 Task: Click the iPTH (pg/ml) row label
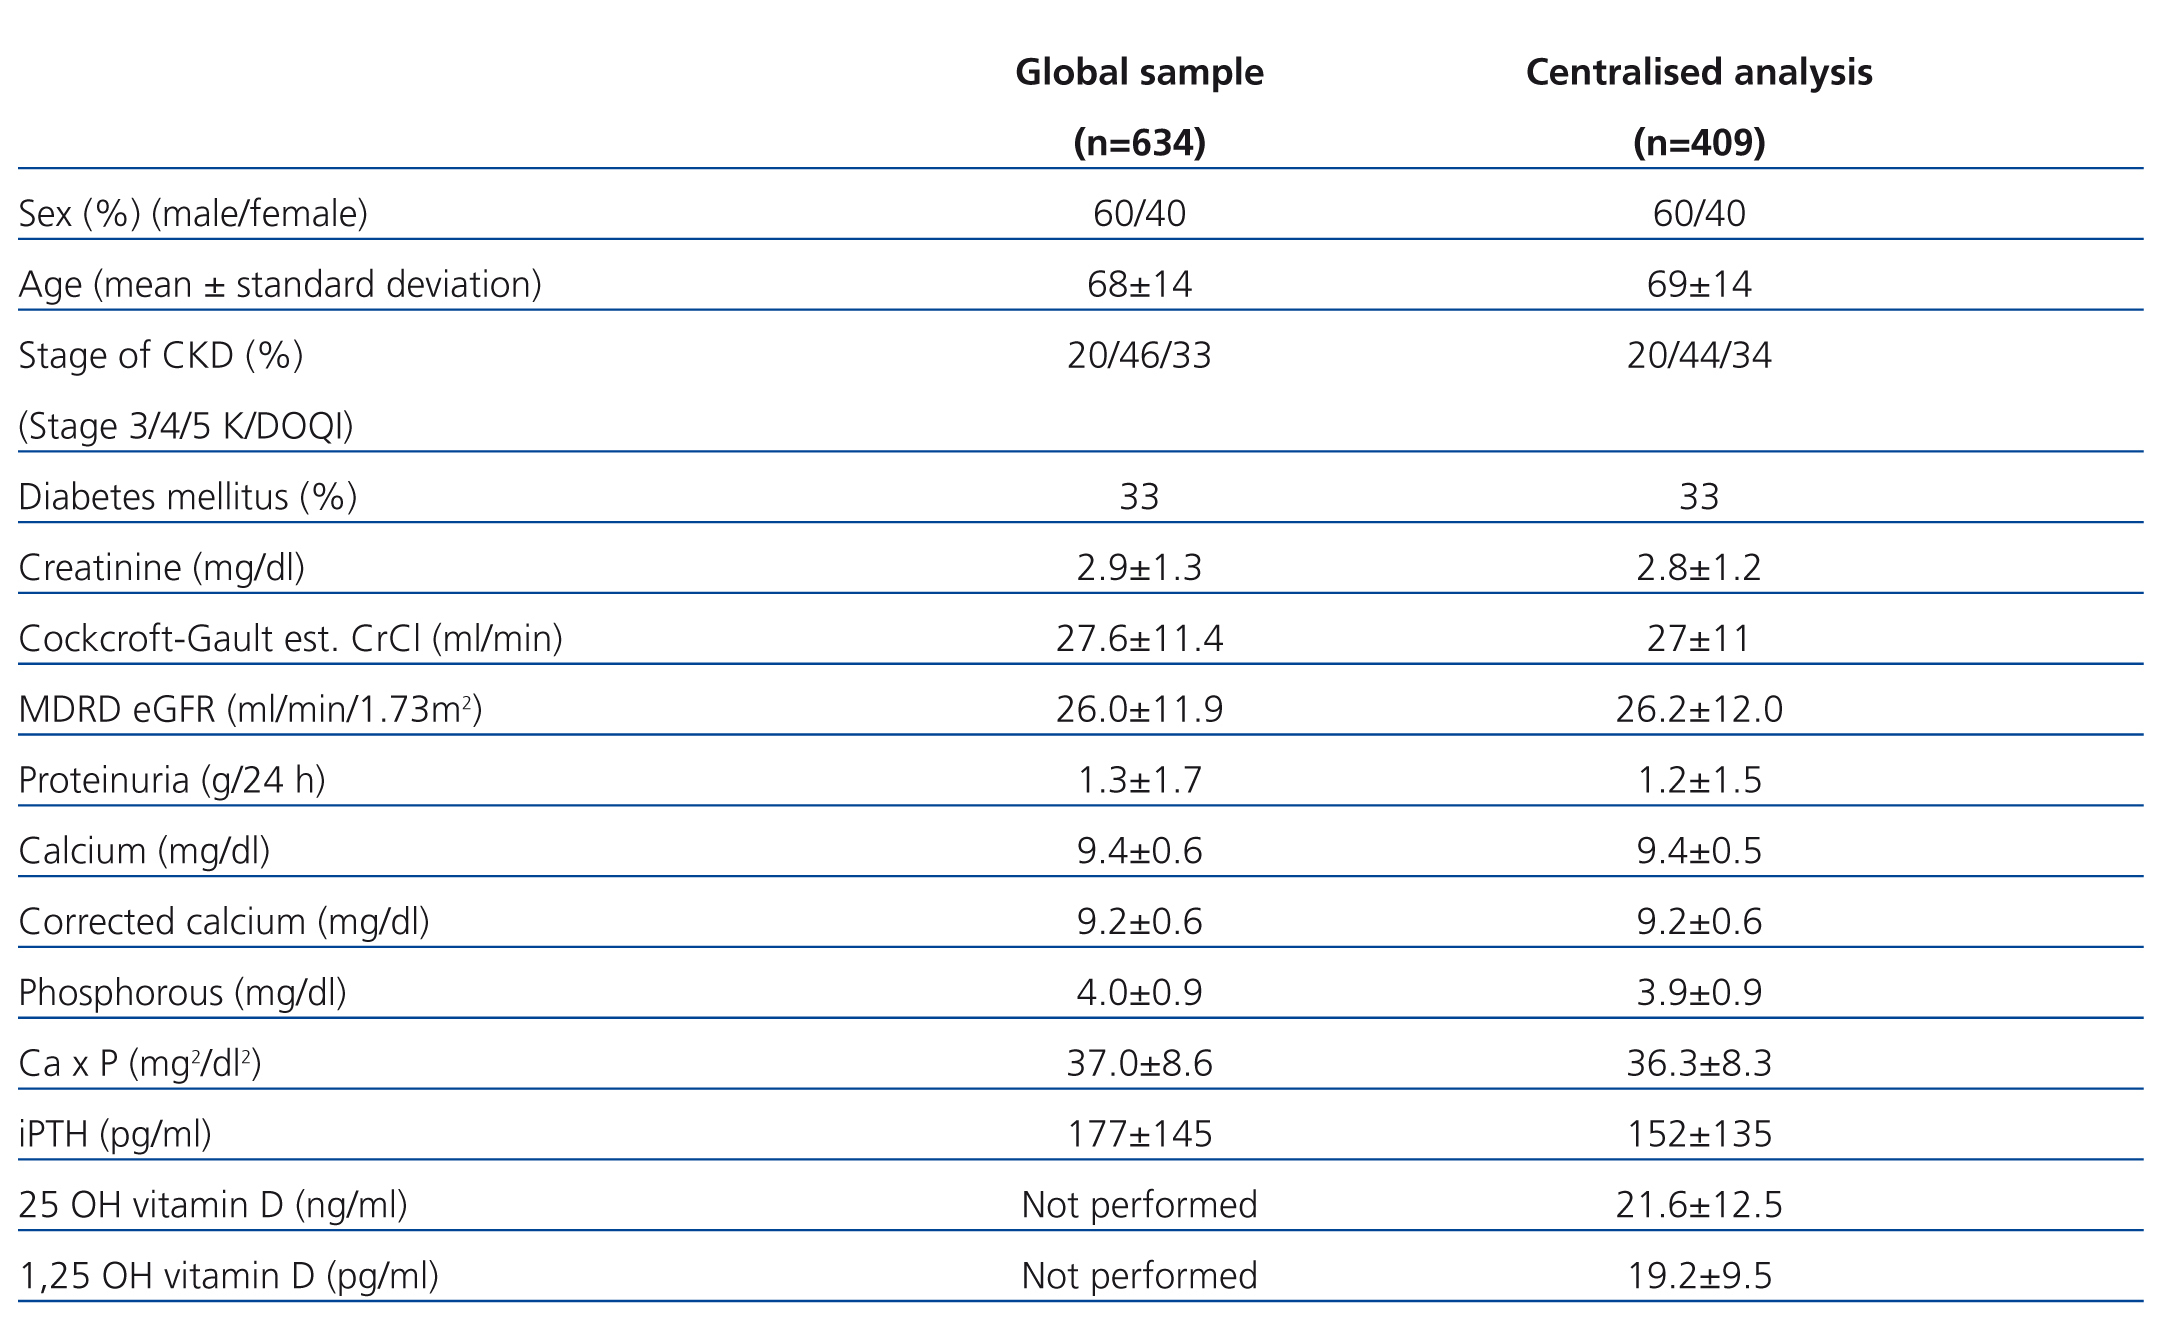coord(115,1135)
